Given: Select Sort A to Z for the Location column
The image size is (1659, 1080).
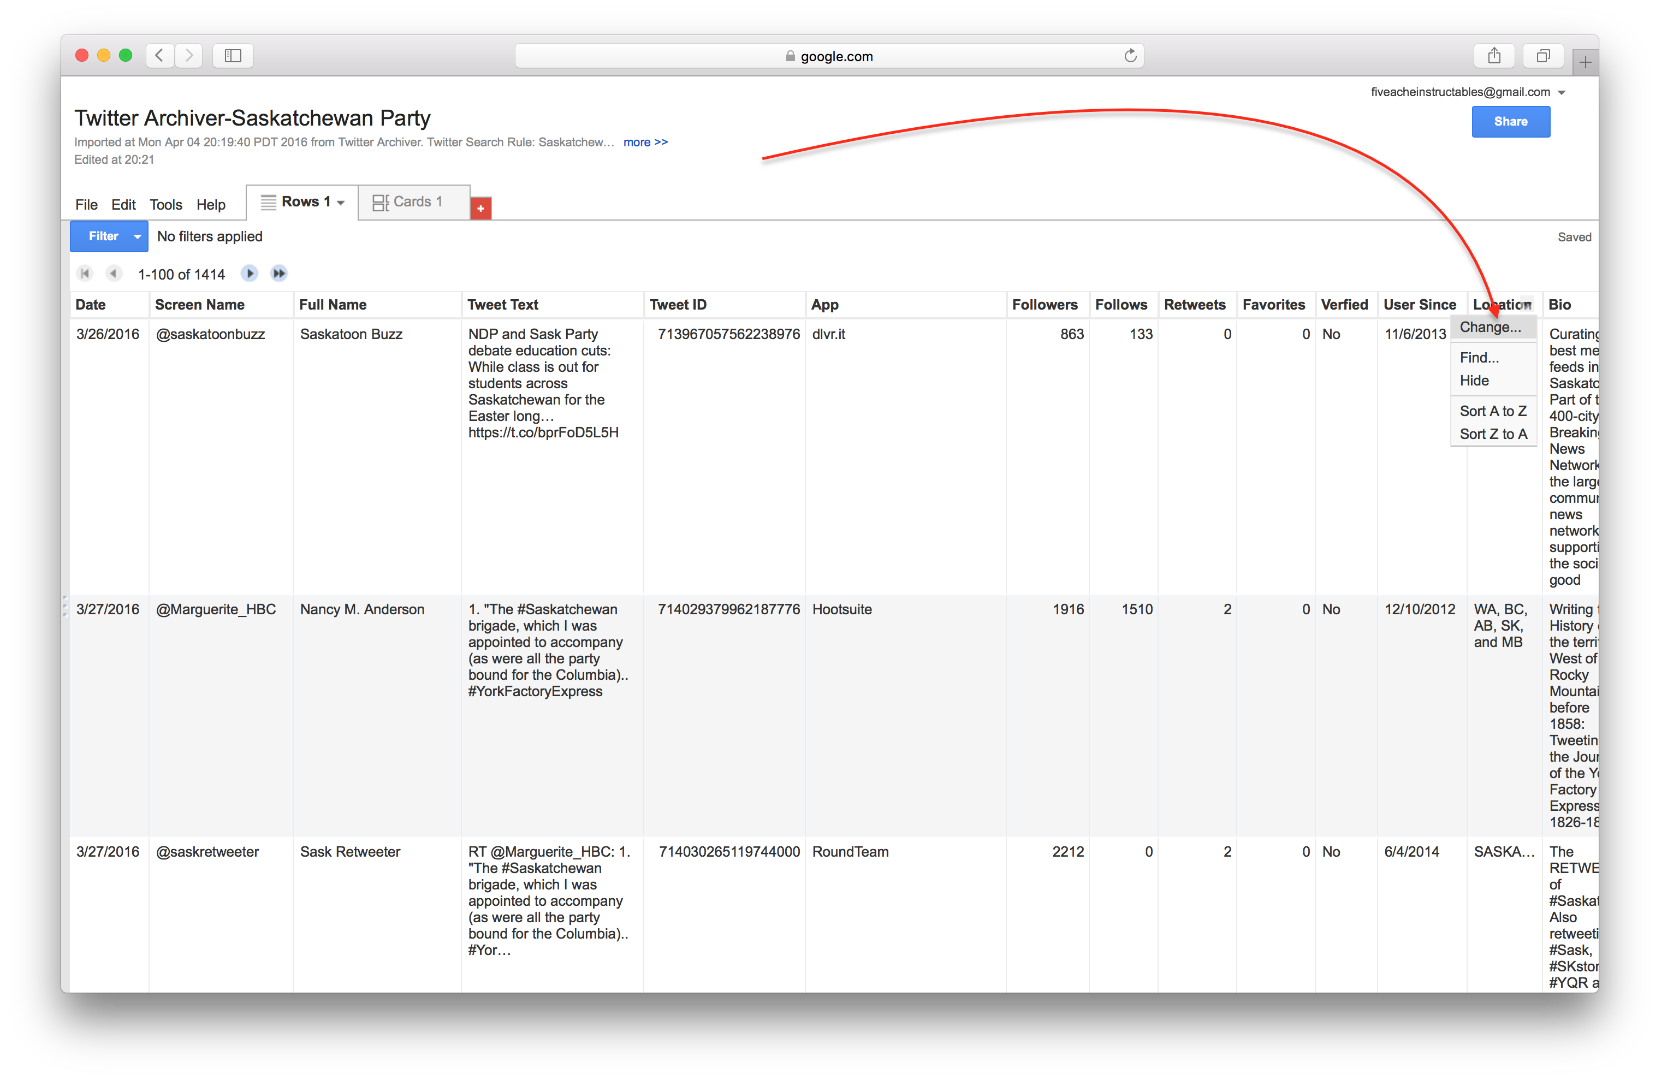Looking at the screenshot, I should [x=1493, y=410].
